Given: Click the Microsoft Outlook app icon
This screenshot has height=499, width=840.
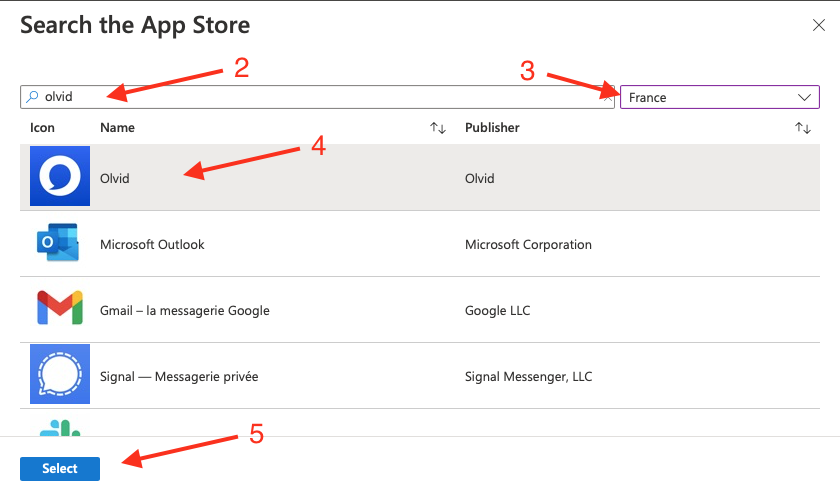Looking at the screenshot, I should 58,243.
